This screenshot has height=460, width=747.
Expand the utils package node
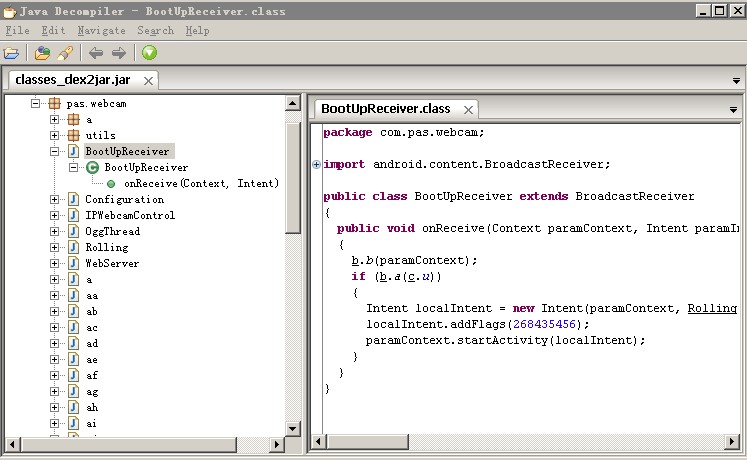[55, 135]
